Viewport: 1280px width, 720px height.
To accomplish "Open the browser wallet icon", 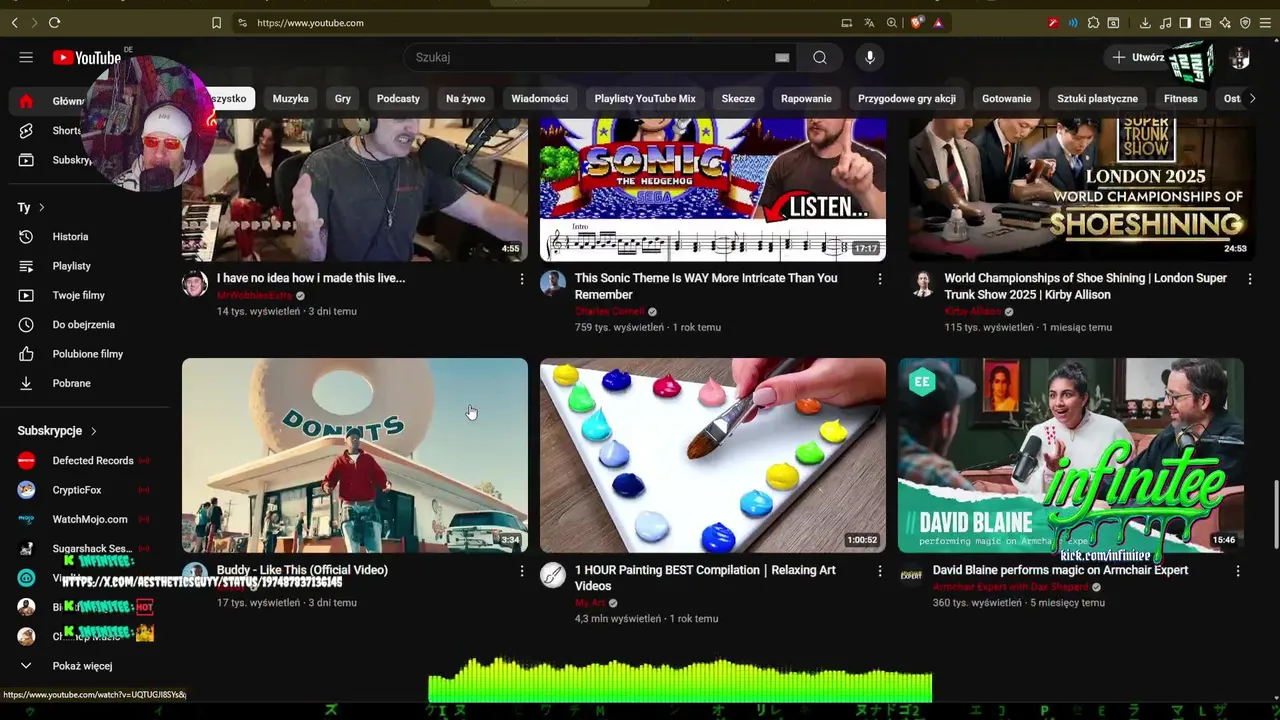I will click(1205, 22).
